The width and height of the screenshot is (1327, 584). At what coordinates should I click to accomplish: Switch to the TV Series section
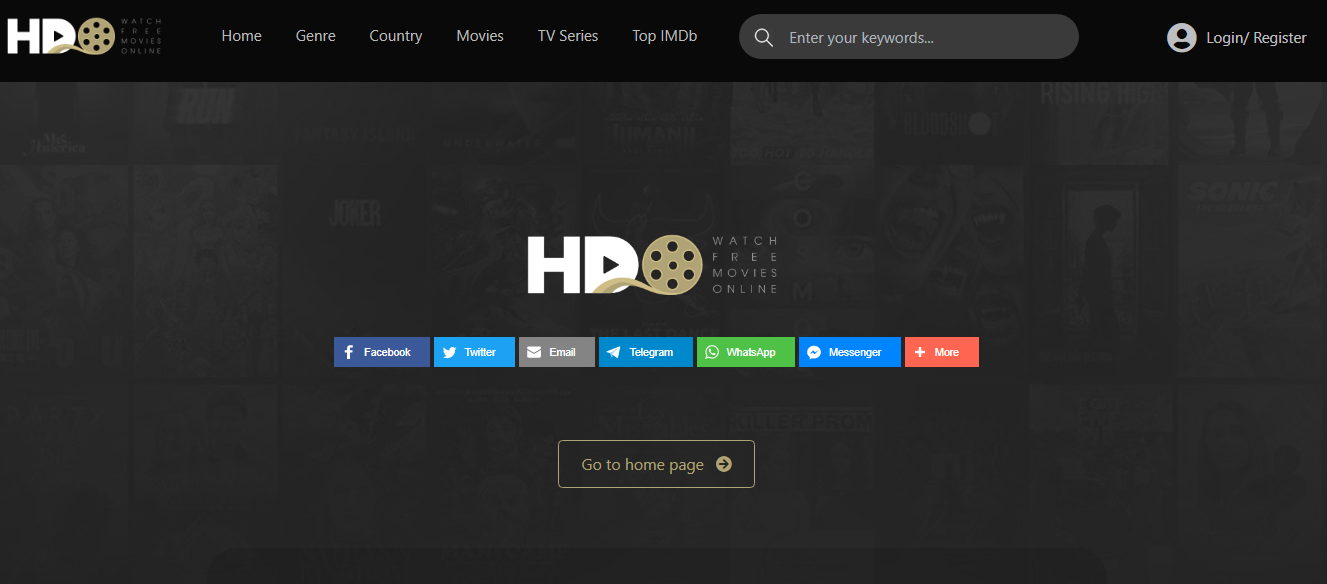[x=567, y=36]
